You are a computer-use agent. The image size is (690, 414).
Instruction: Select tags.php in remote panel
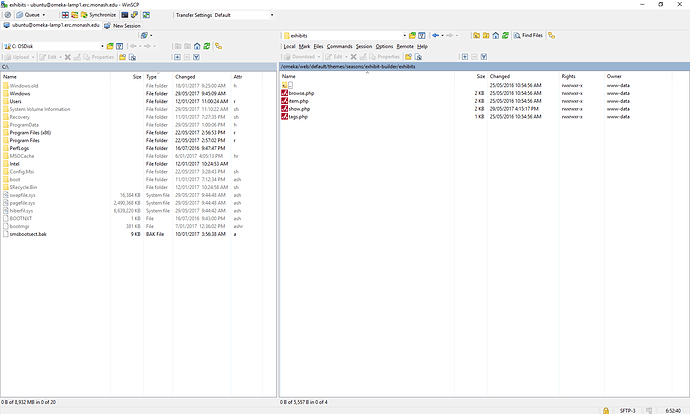pyautogui.click(x=298, y=117)
